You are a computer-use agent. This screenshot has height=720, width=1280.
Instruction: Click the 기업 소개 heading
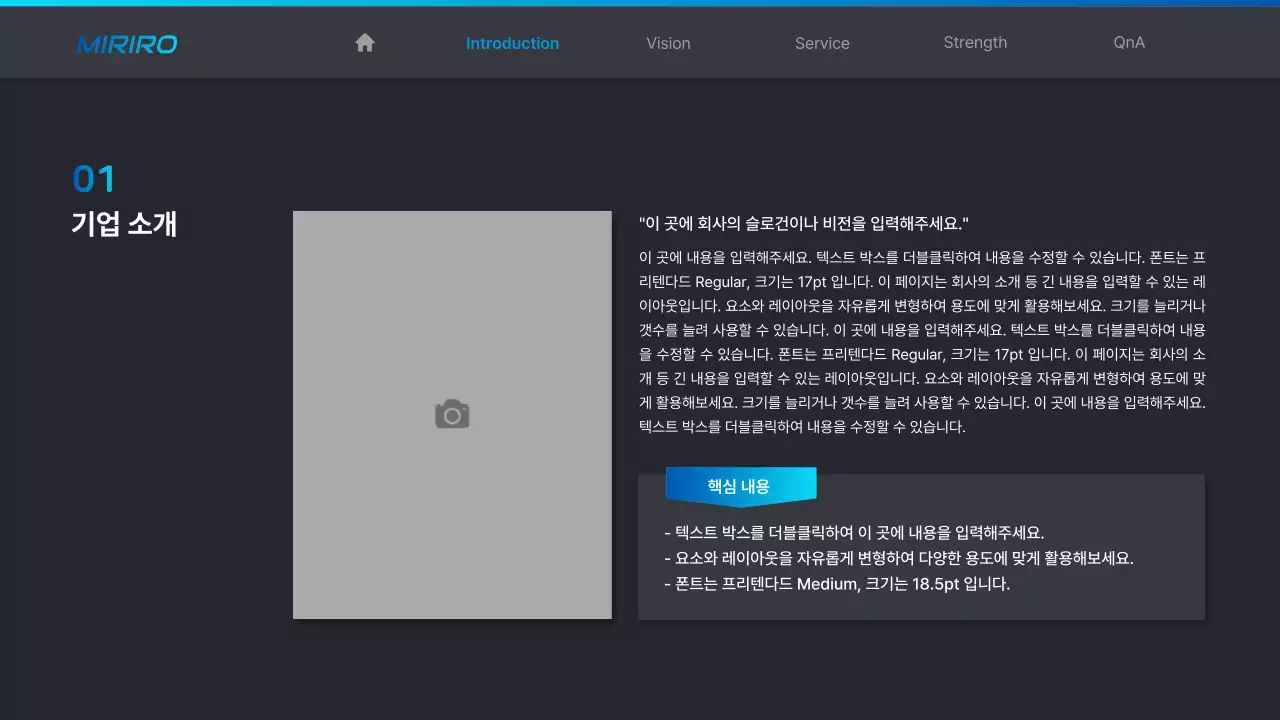tap(125, 224)
